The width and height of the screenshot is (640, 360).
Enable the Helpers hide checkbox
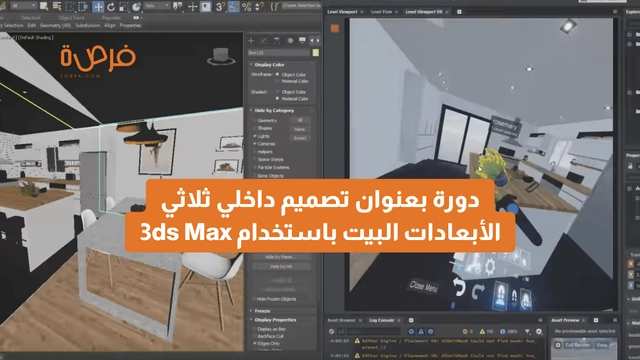tap(255, 151)
